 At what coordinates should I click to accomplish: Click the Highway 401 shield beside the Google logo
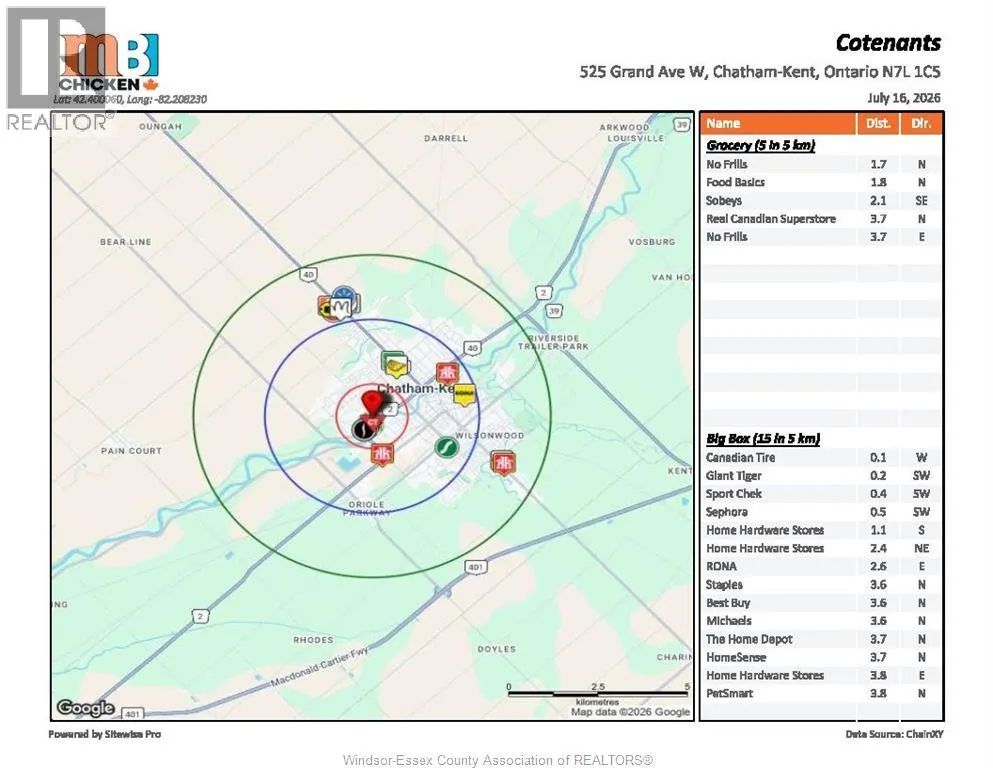(x=132, y=714)
